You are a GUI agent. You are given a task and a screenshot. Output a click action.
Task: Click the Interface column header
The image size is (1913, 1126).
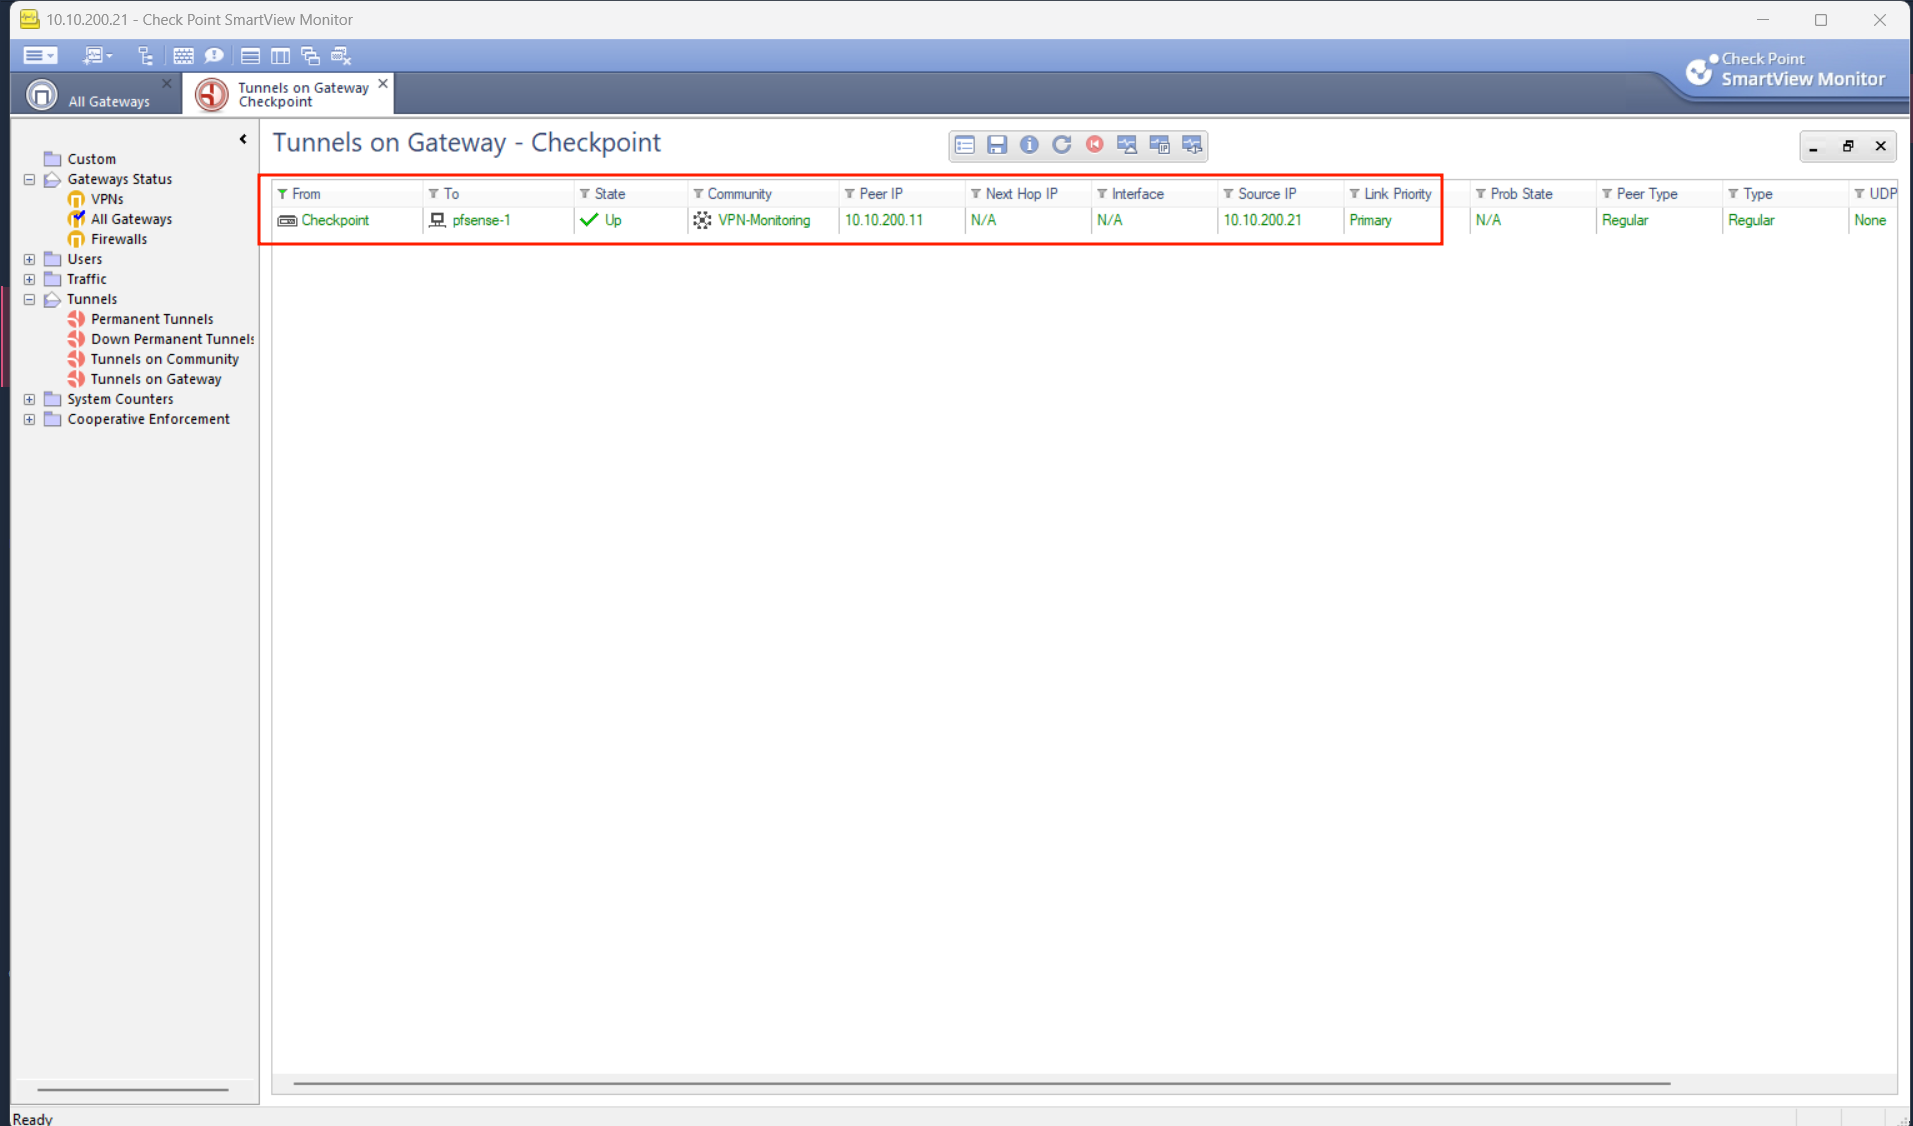point(1154,194)
